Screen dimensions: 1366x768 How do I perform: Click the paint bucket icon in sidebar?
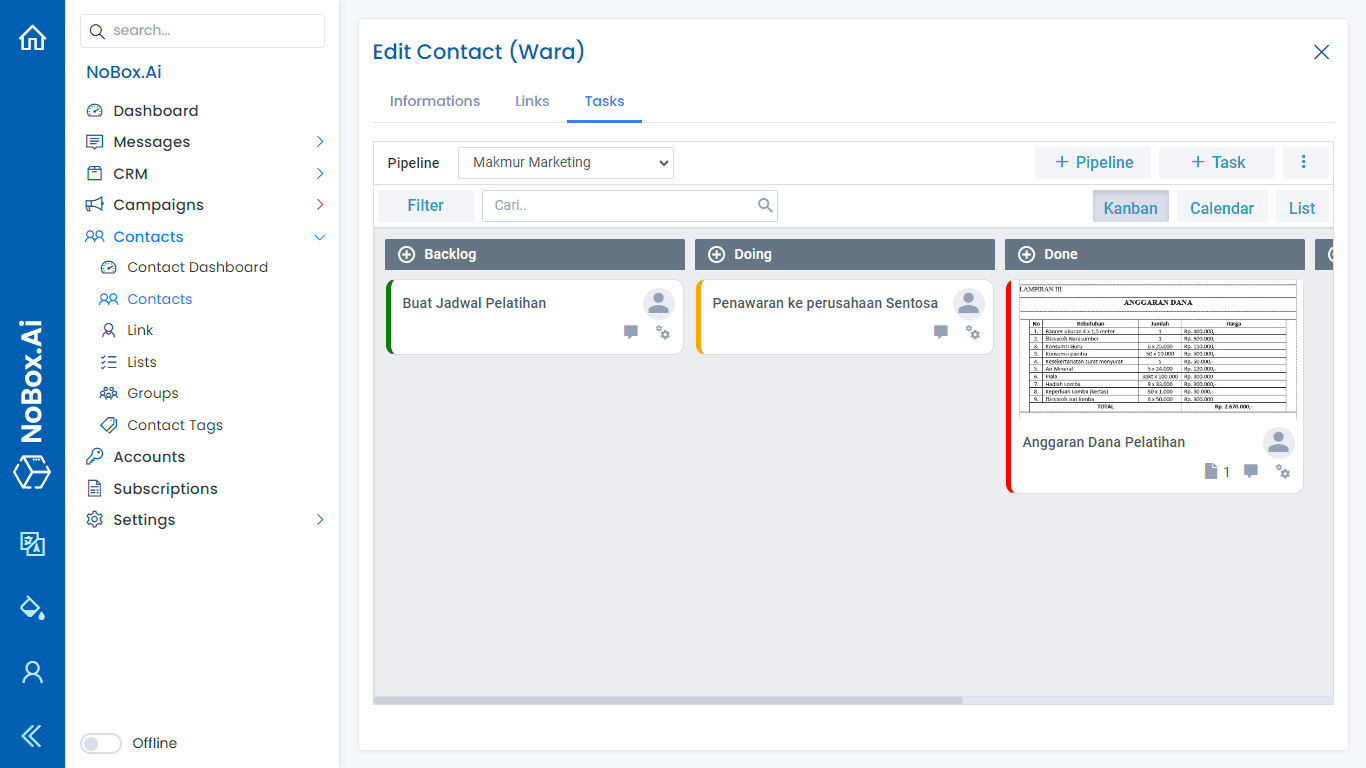click(x=32, y=607)
